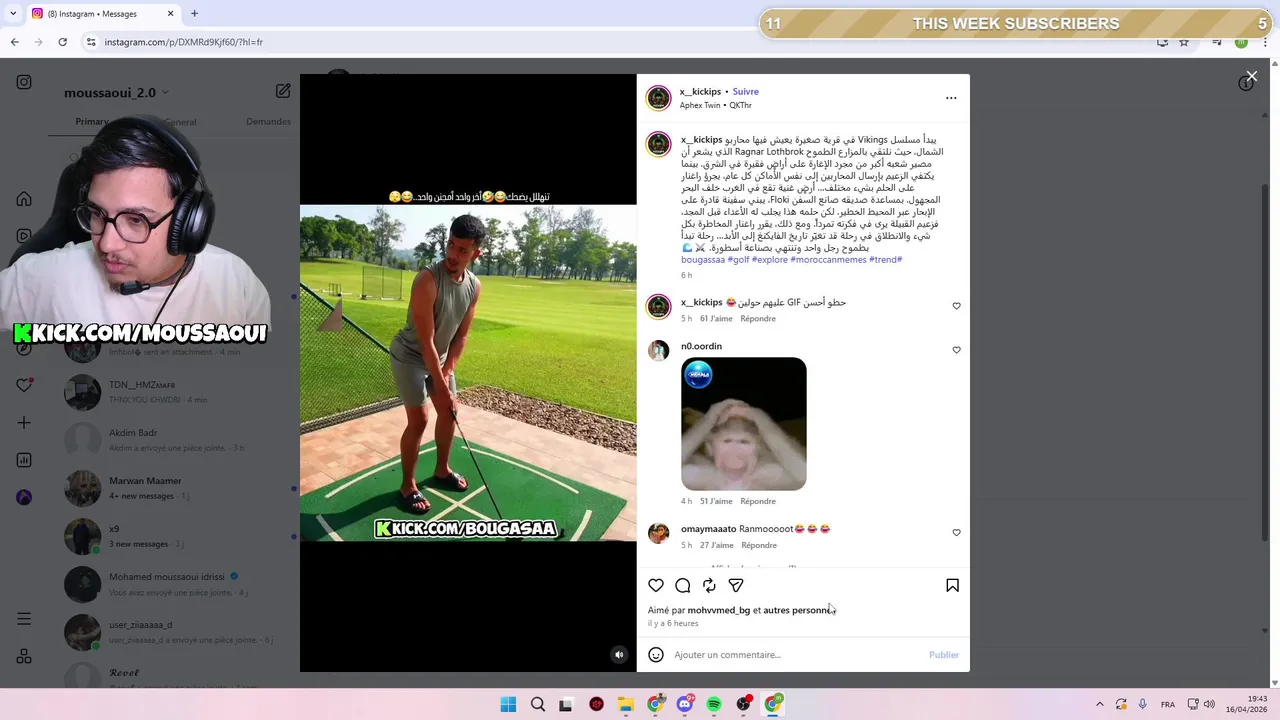This screenshot has height=720, width=1280.
Task: Close the Instagram Messages browser tab
Action: (170, 13)
